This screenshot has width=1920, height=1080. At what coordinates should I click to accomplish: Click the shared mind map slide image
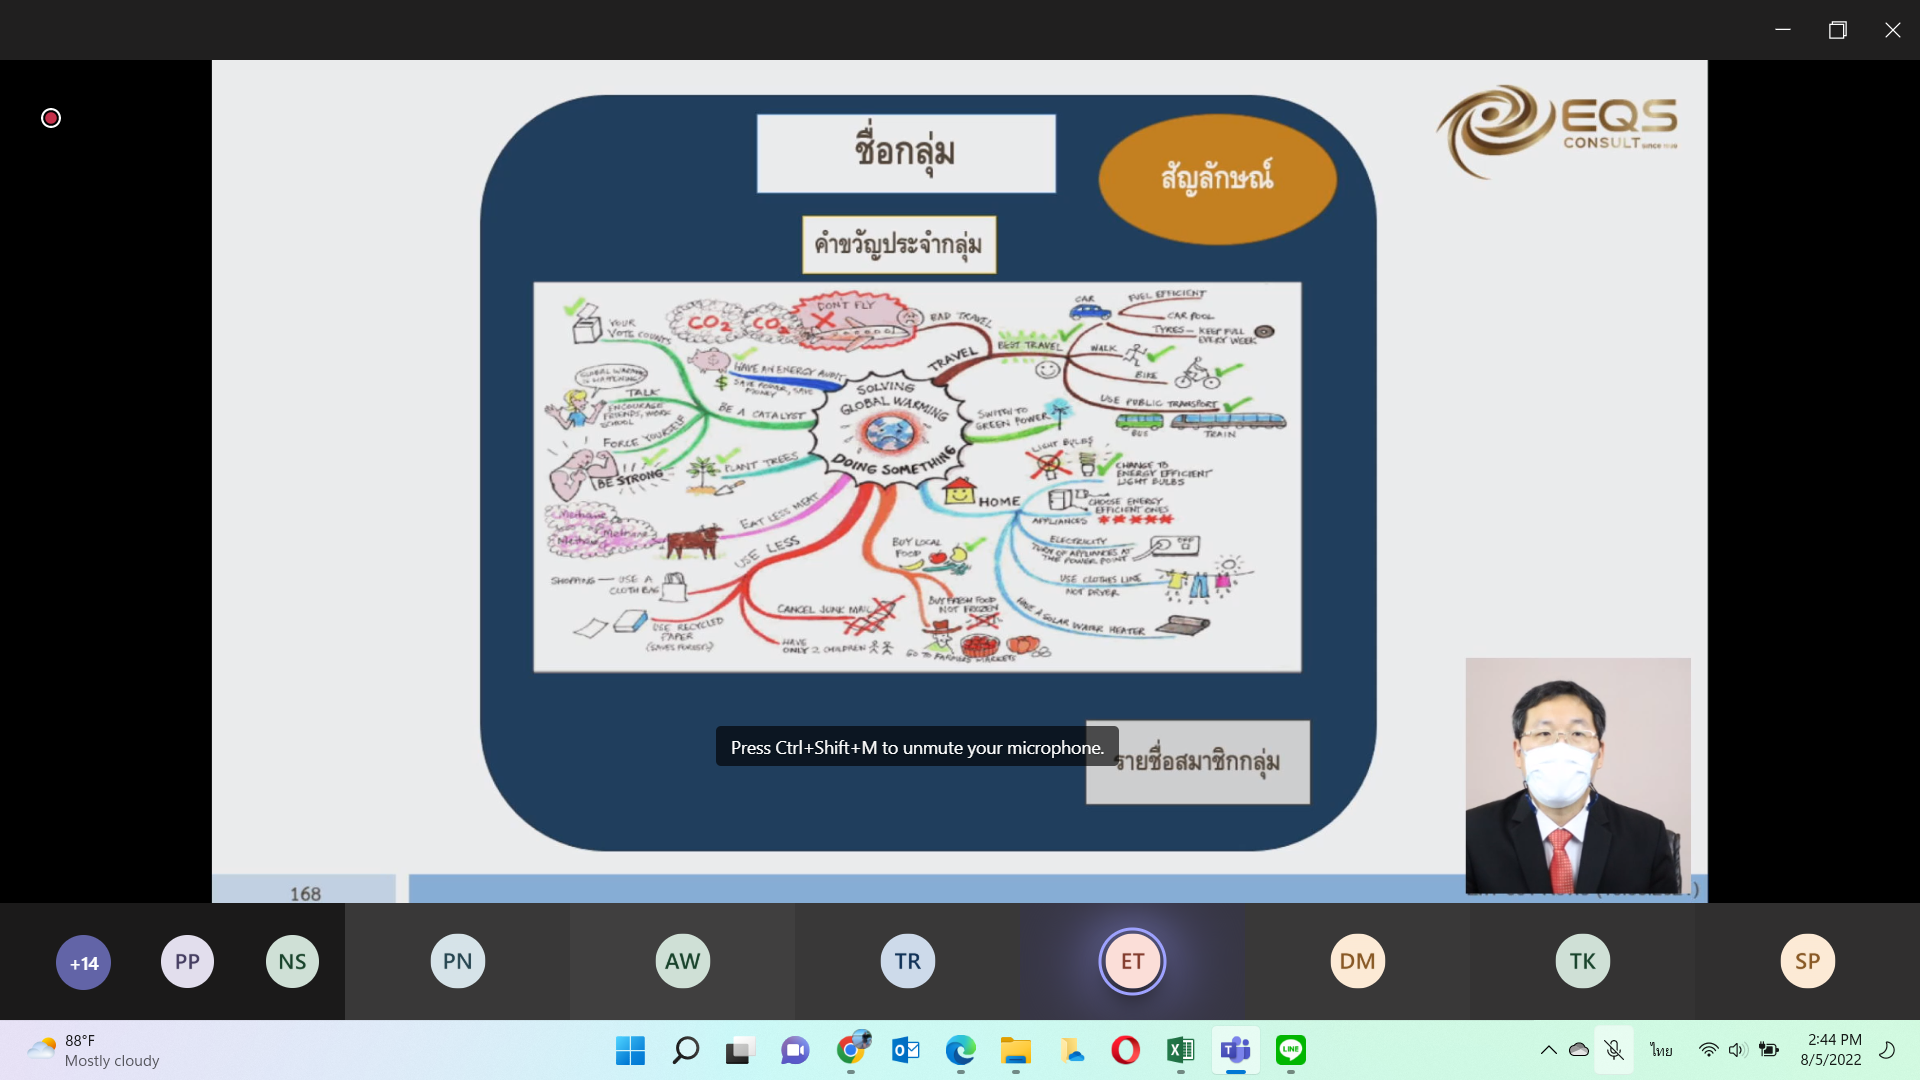[x=917, y=477]
